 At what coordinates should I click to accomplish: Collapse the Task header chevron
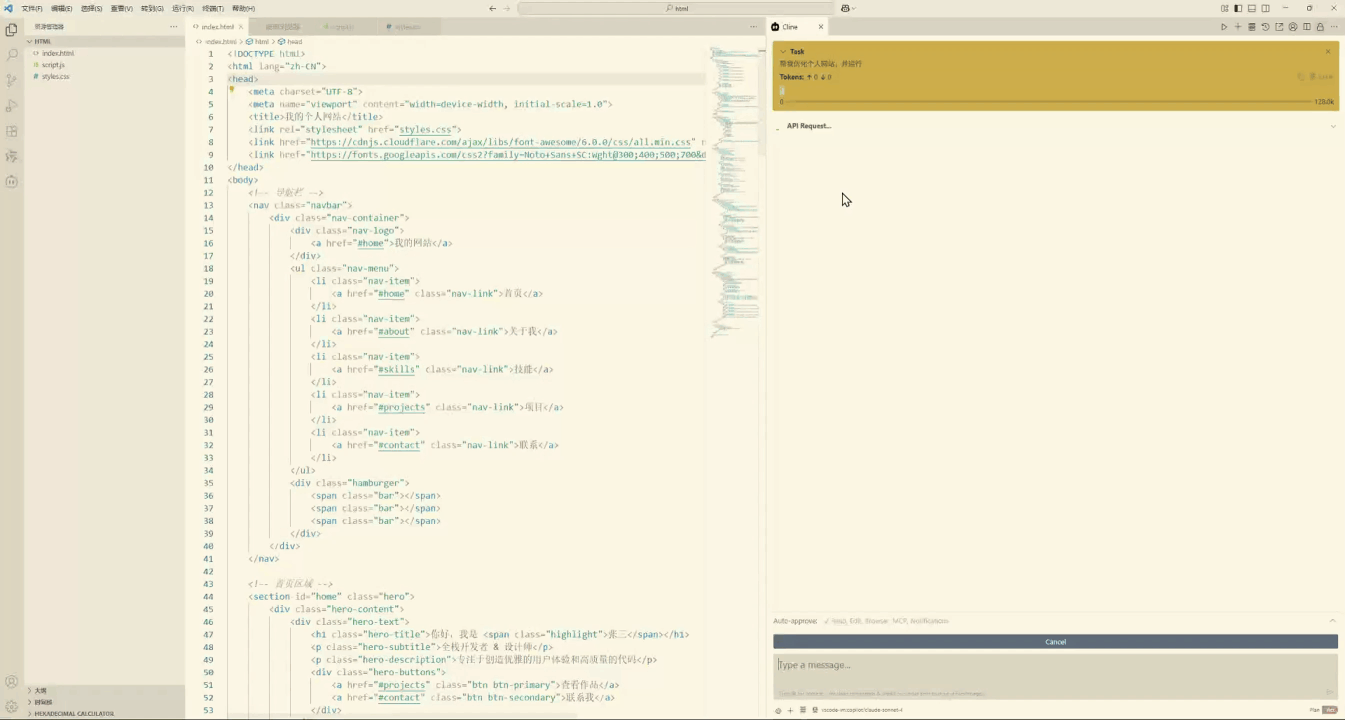point(783,51)
